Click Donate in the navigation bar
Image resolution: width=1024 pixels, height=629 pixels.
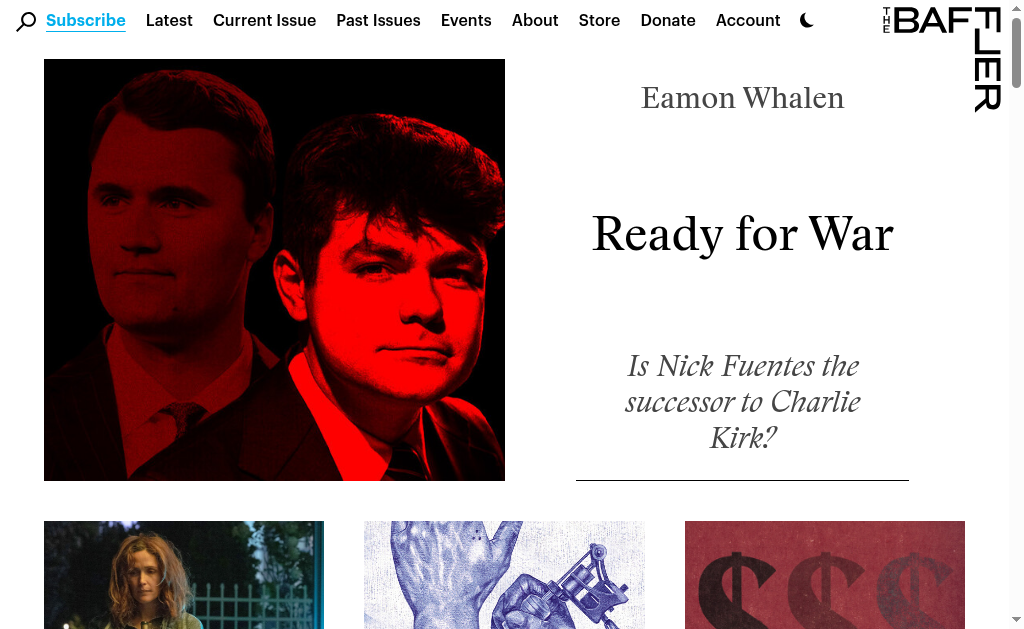667,20
